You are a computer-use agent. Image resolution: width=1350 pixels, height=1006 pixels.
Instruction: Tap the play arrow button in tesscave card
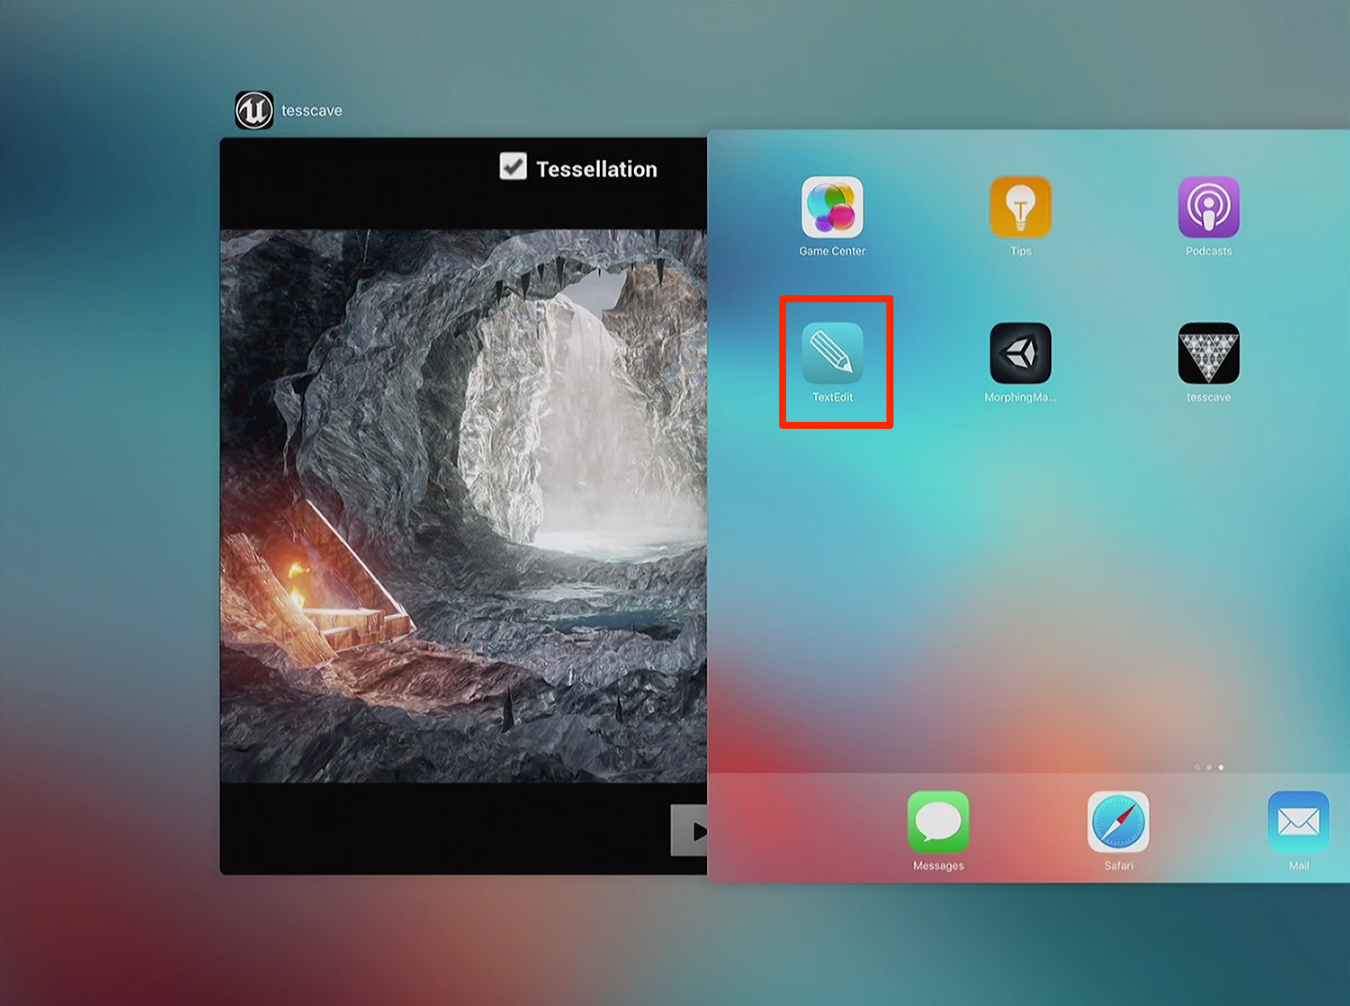[x=689, y=830]
